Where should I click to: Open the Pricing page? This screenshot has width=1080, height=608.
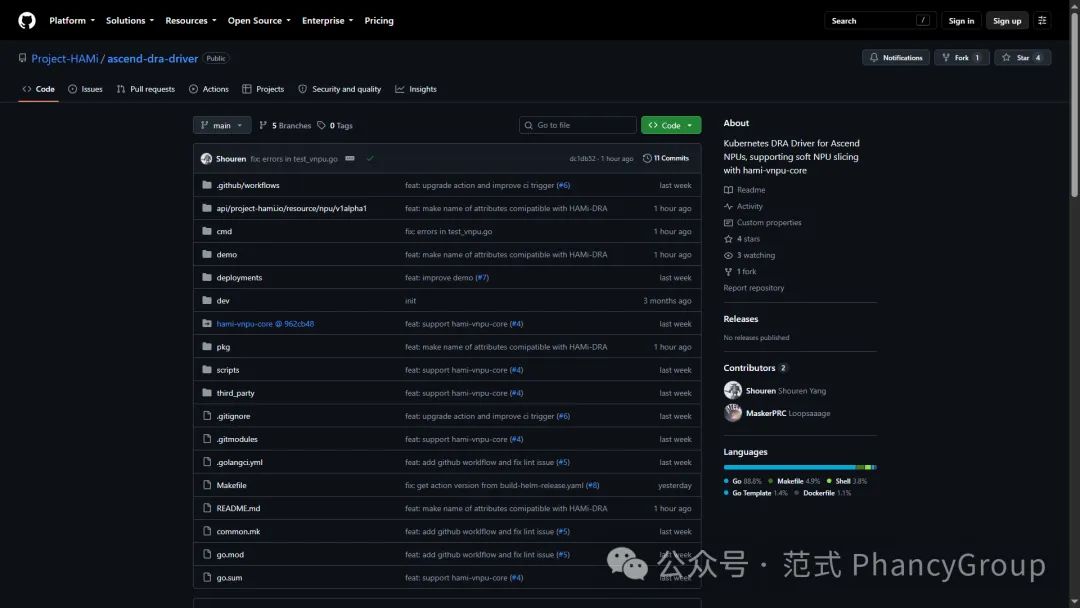click(x=379, y=21)
